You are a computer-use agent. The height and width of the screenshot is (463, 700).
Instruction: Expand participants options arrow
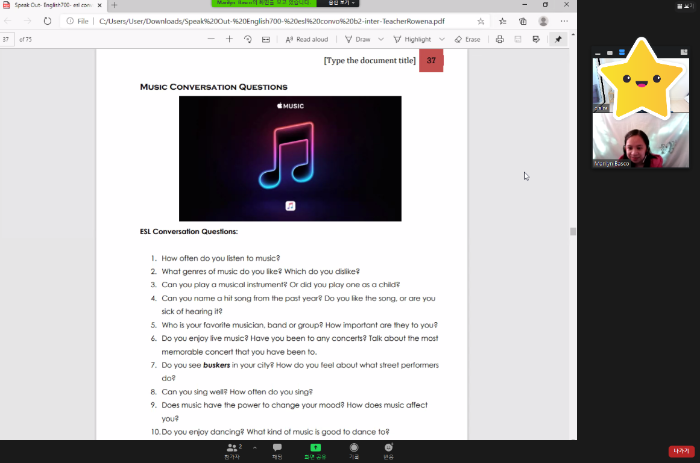(254, 447)
